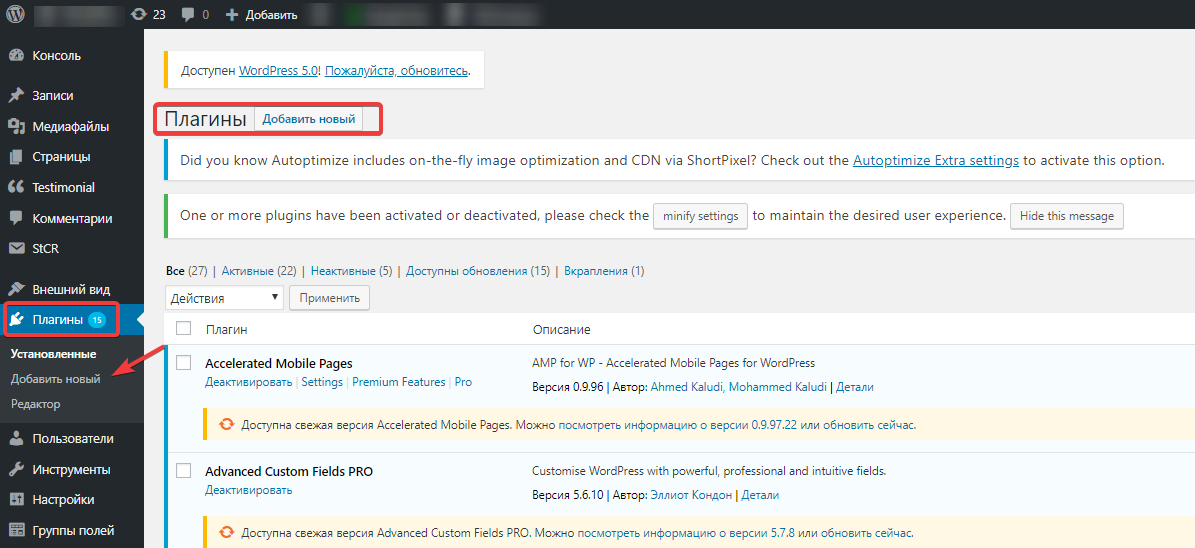Screen dimensions: 1195x548
Task: Click the WordPress logo icon in the admin bar
Action: click(x=16, y=14)
